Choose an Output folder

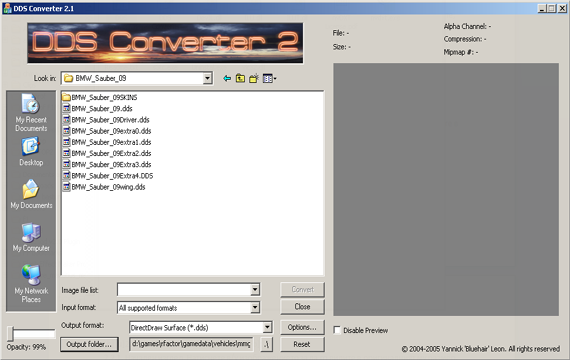point(89,344)
